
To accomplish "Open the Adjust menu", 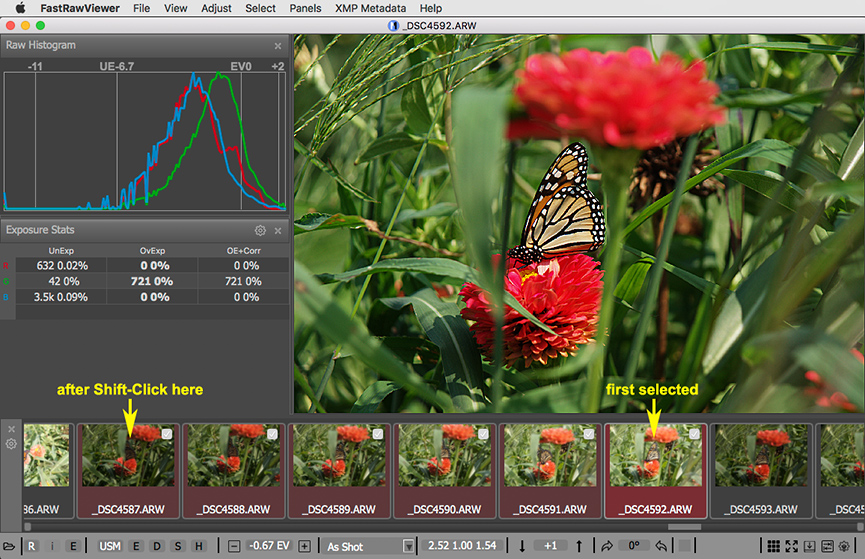I will [x=215, y=8].
